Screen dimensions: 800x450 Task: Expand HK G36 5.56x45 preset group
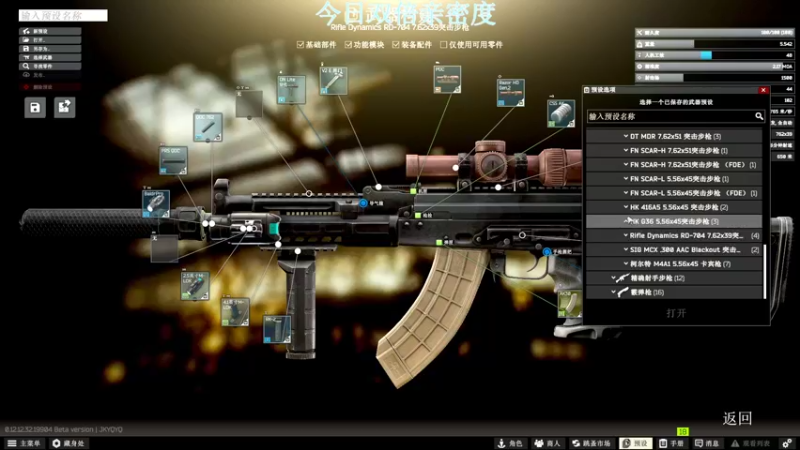(x=673, y=221)
